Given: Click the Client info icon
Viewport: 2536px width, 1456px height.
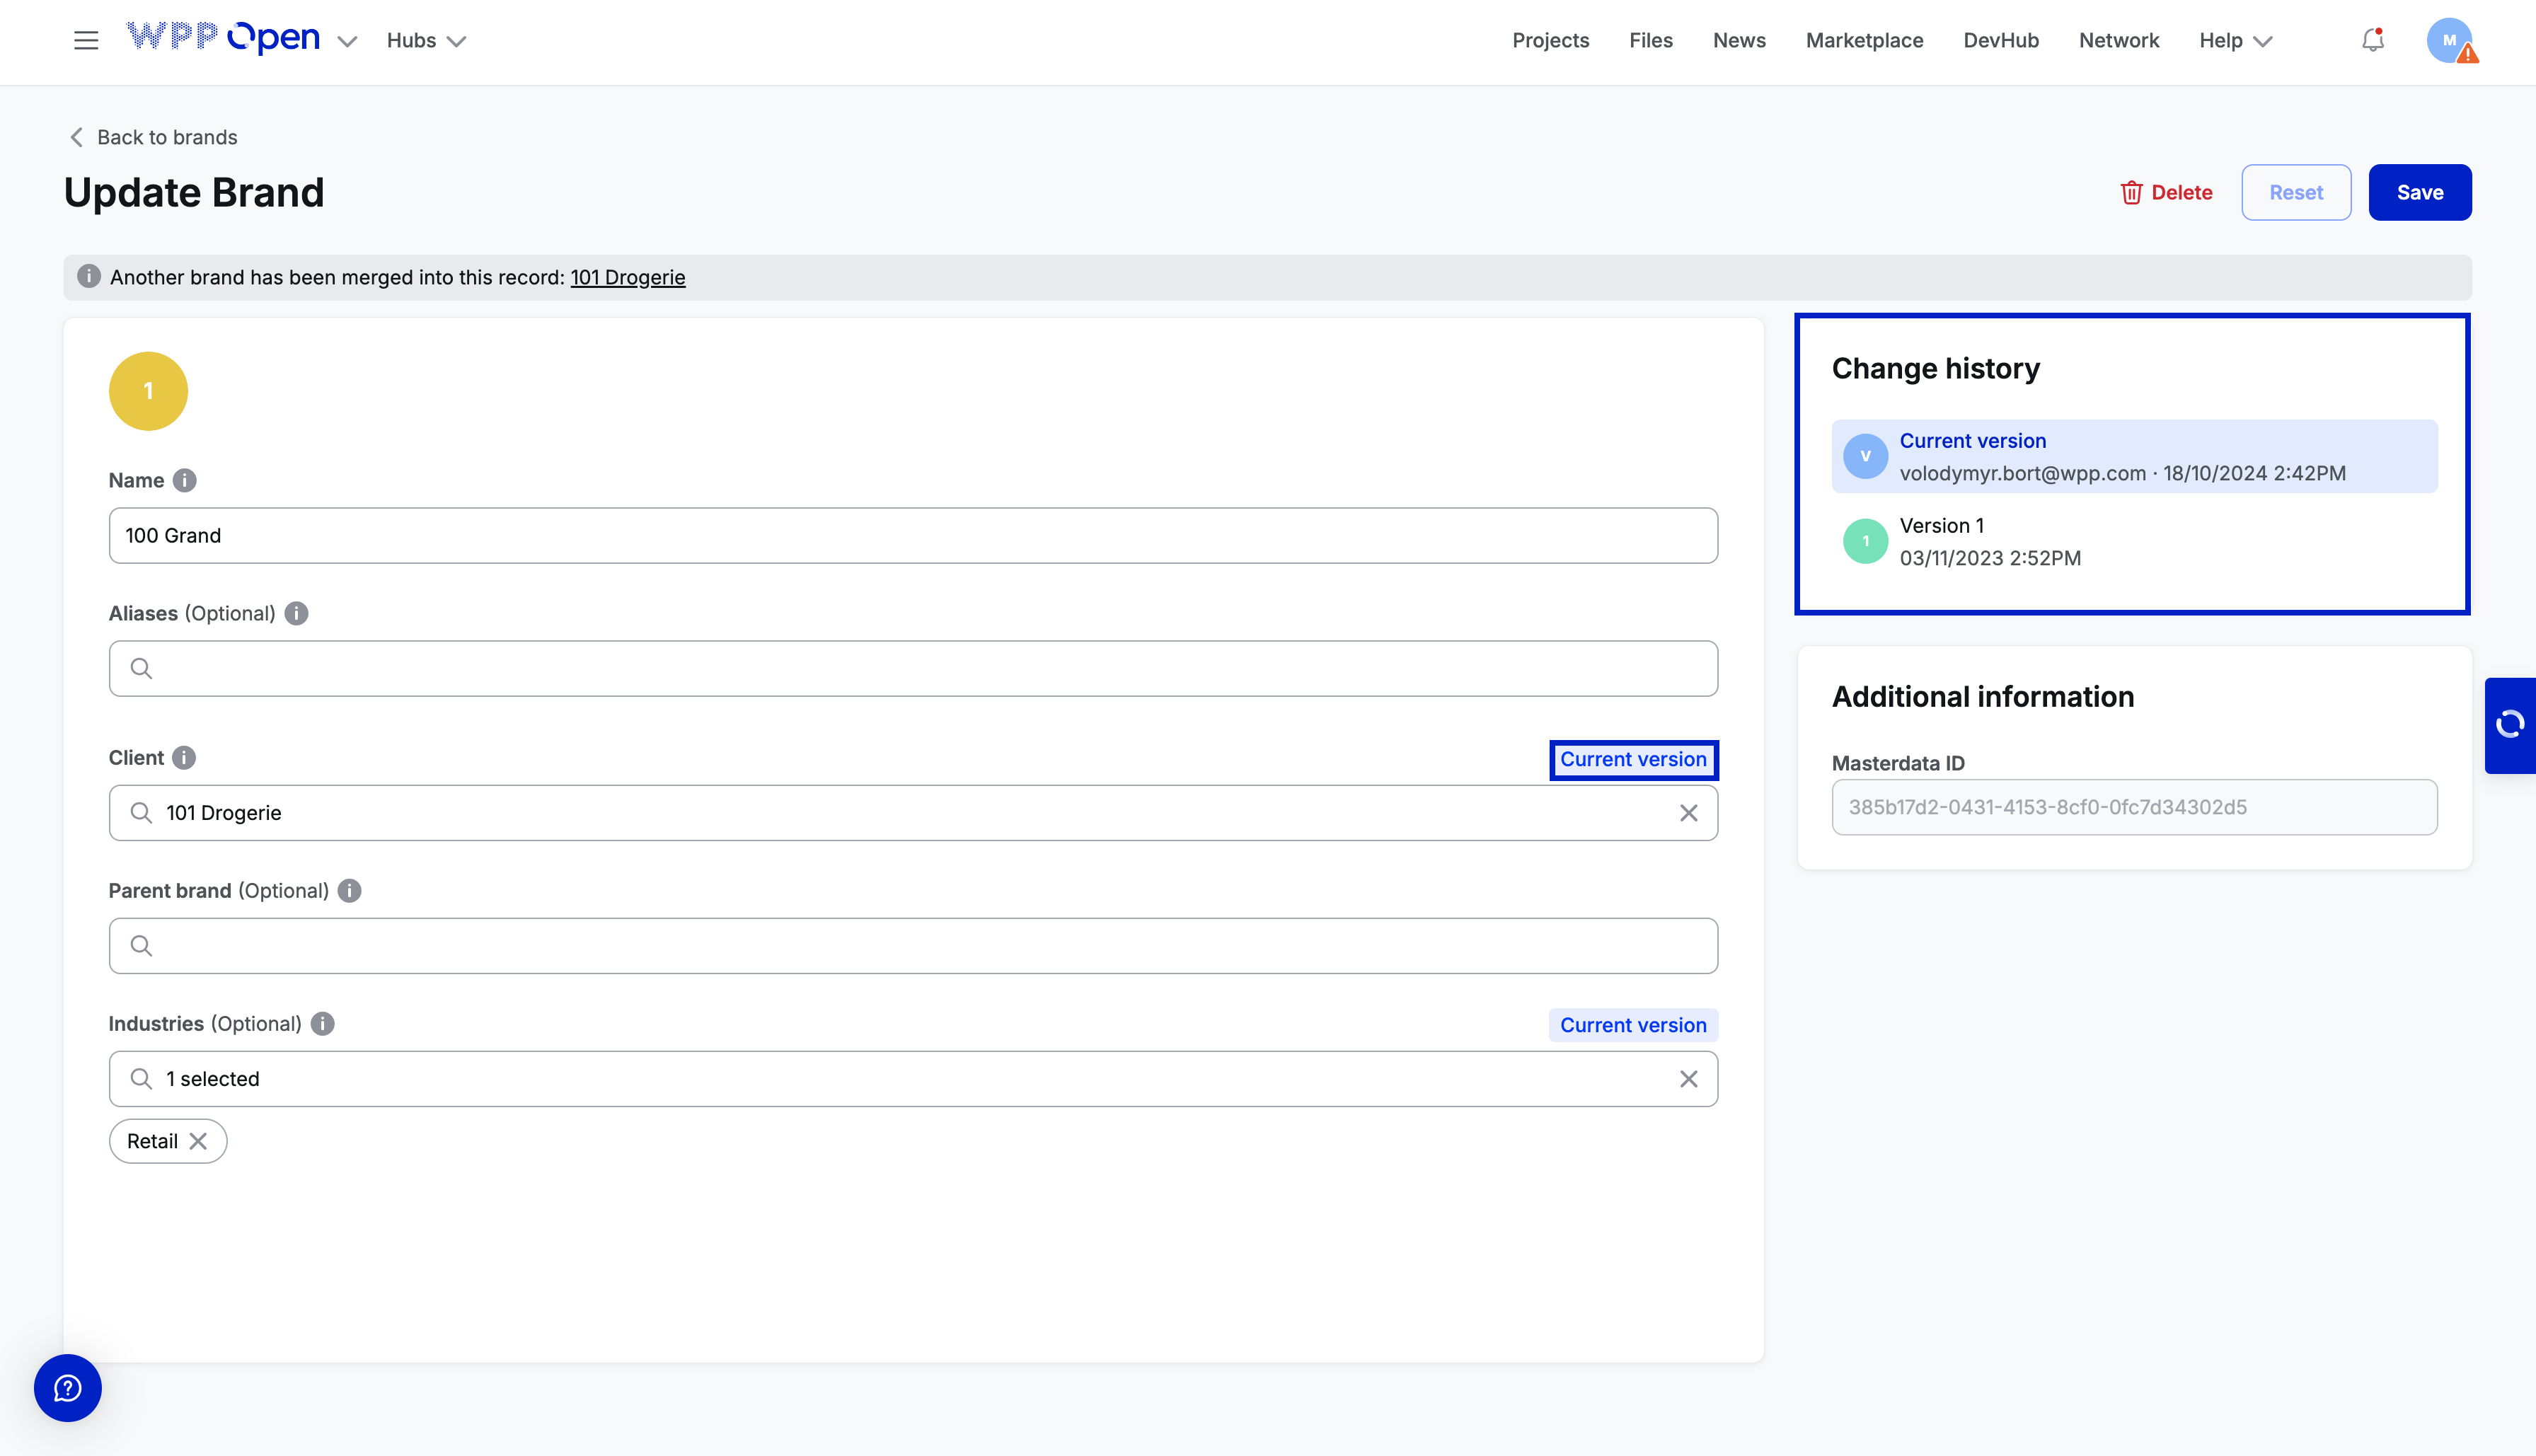Looking at the screenshot, I should [x=184, y=758].
